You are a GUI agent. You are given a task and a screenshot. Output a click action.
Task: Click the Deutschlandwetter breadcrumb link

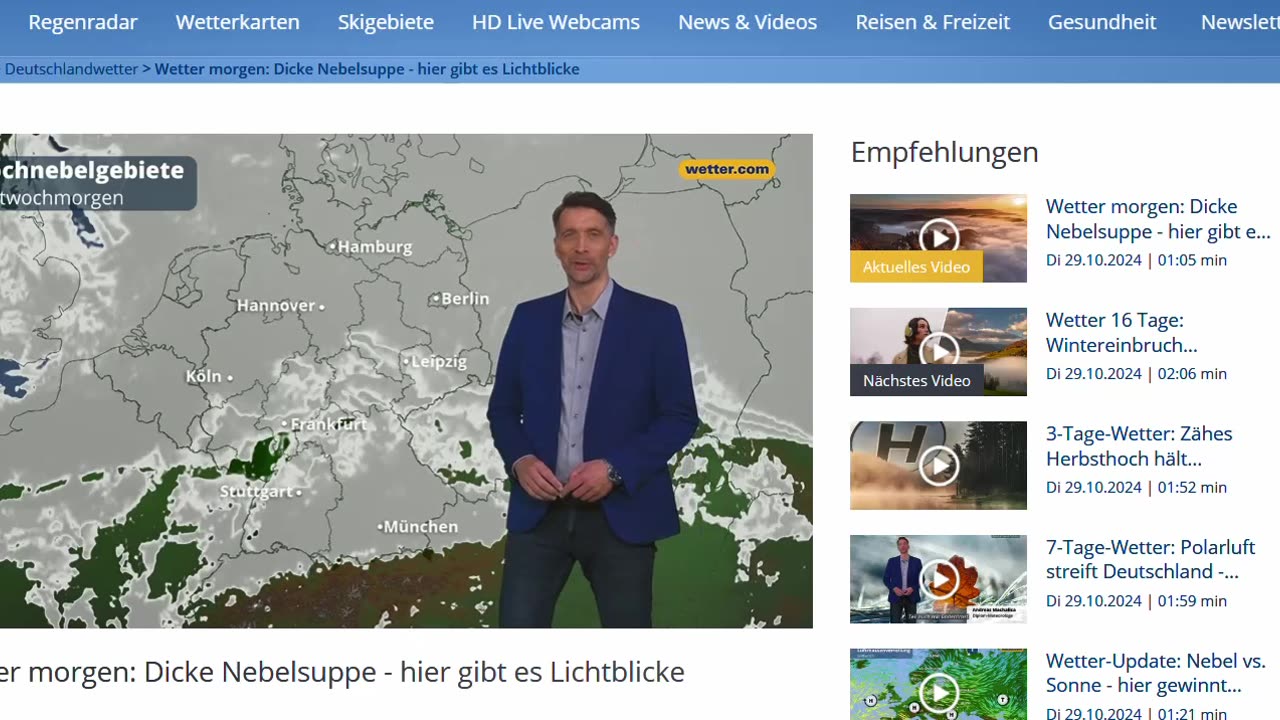click(71, 69)
